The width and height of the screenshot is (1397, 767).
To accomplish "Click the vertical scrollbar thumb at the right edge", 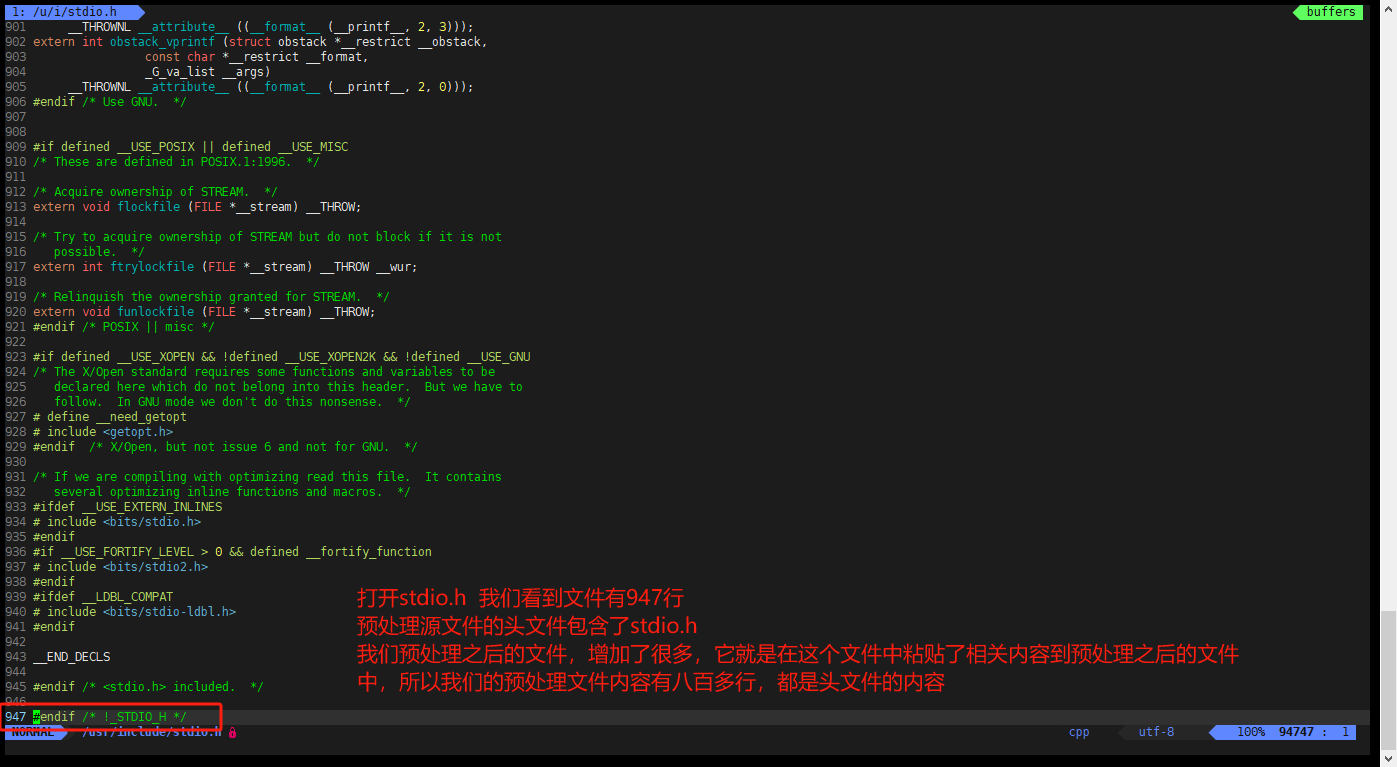I will pyautogui.click(x=1388, y=680).
